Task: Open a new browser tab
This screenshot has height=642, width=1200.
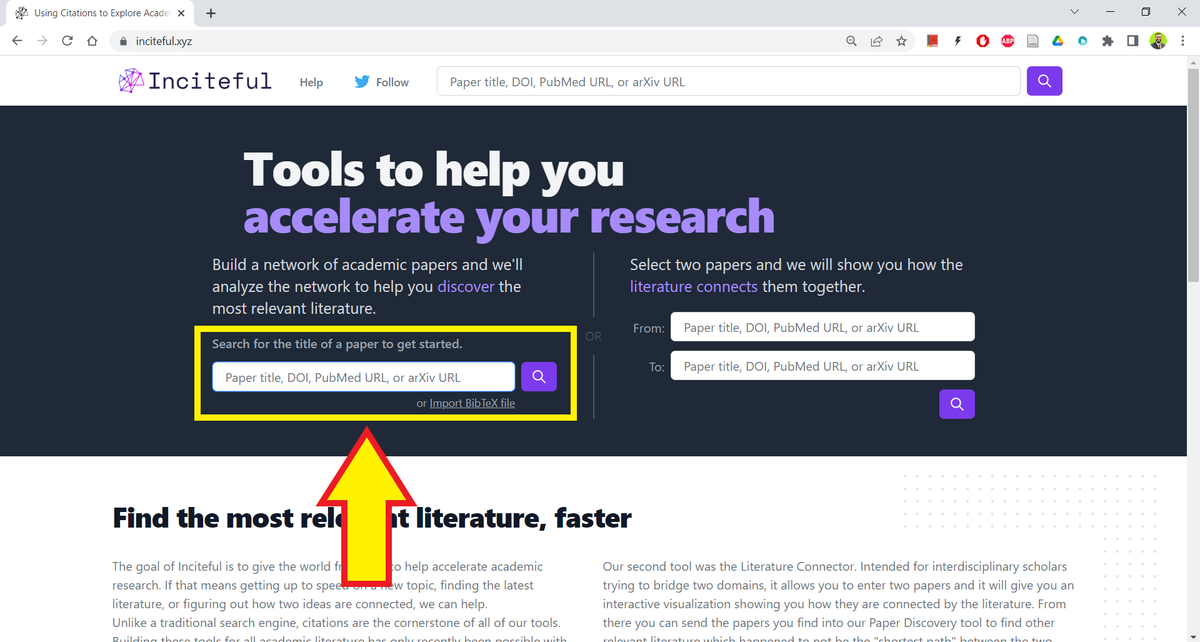Action: [x=211, y=13]
